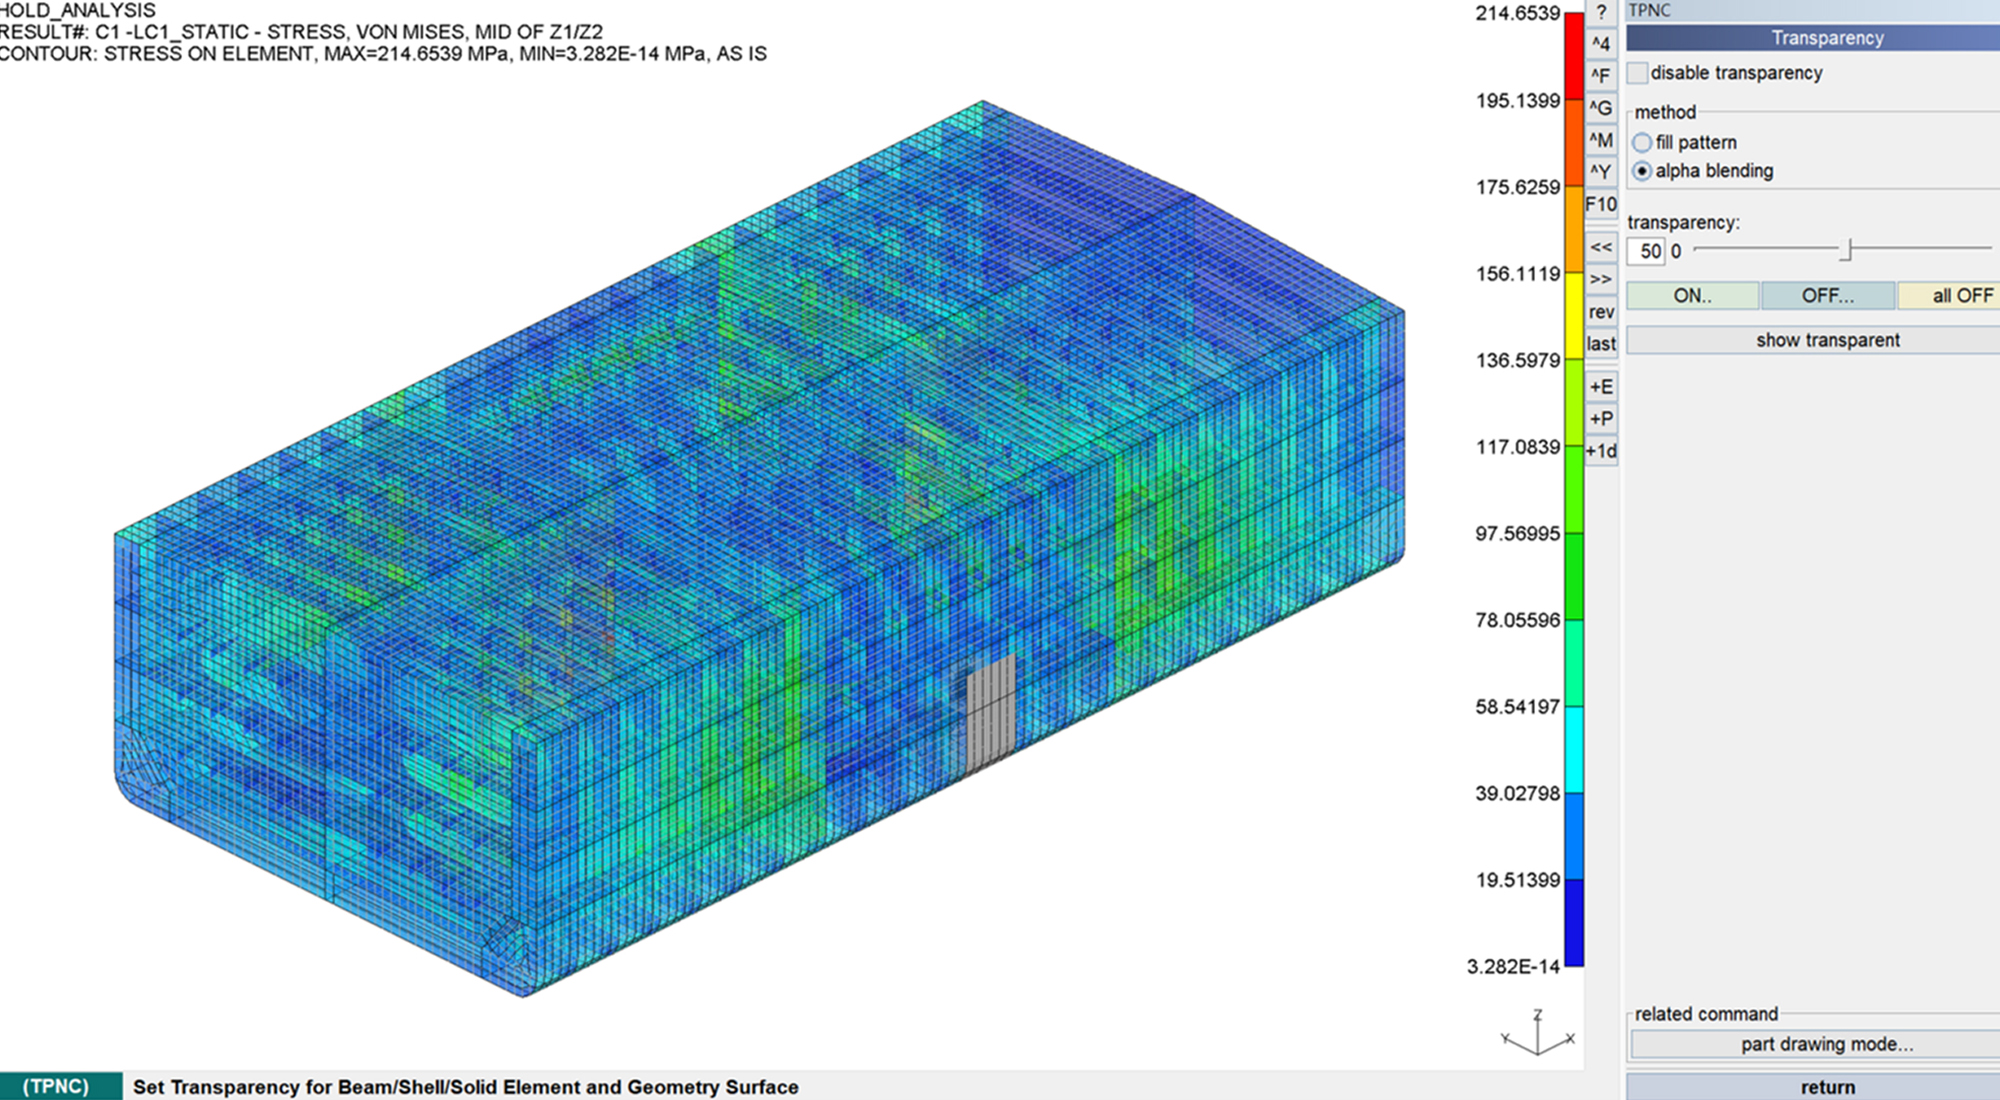Click the +1d shortcut button
The height and width of the screenshot is (1100, 2000).
click(x=1601, y=451)
